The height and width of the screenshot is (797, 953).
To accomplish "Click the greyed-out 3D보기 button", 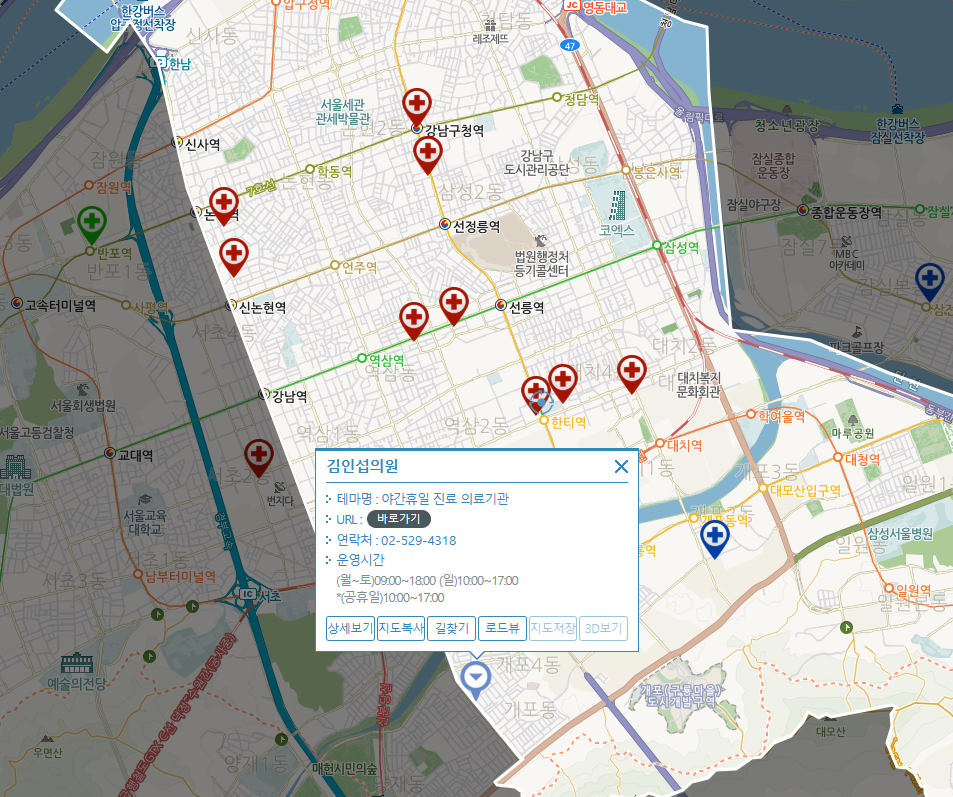I will pos(604,628).
